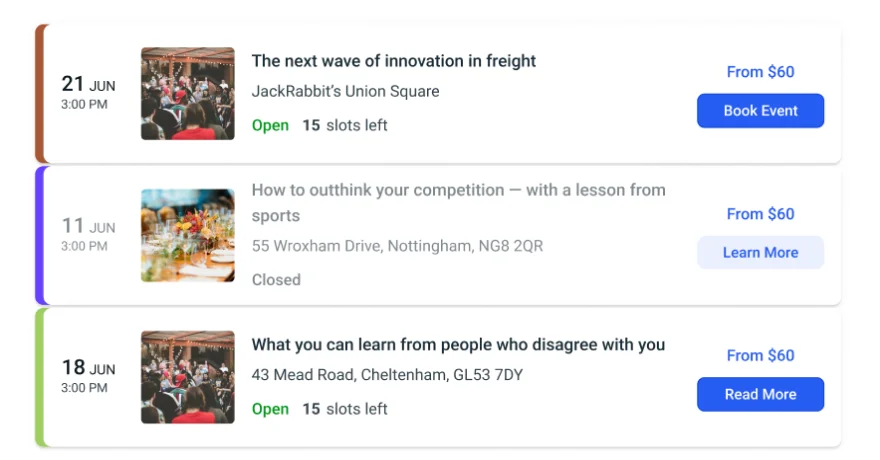
Task: Open the thumbnail for the 18 JUN event
Action: (187, 377)
